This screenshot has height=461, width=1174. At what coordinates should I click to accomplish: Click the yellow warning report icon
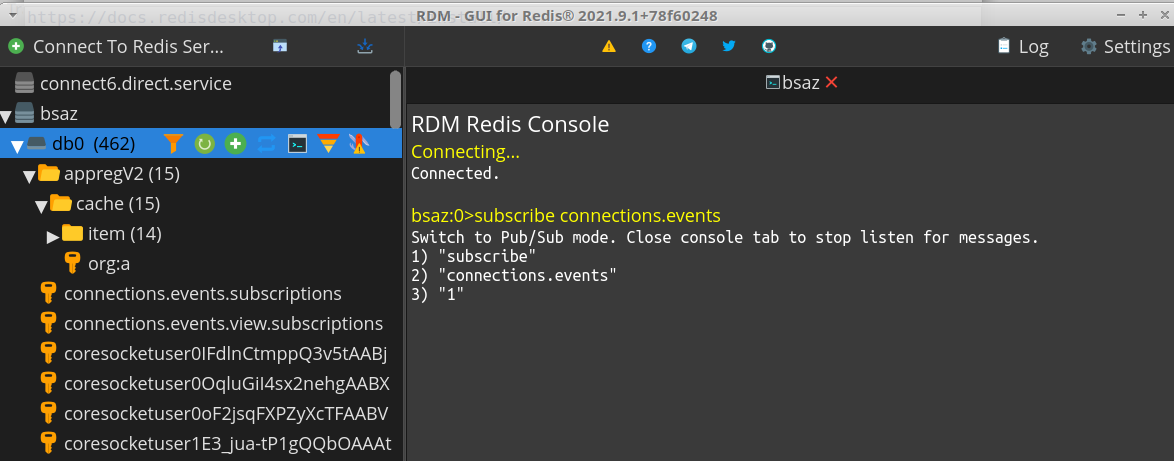609,47
